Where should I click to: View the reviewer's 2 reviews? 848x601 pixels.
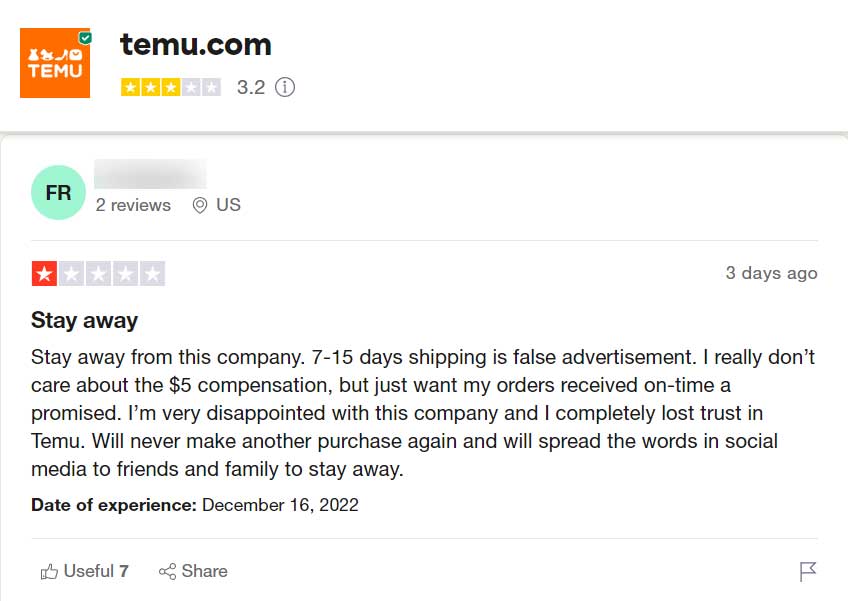tap(133, 205)
